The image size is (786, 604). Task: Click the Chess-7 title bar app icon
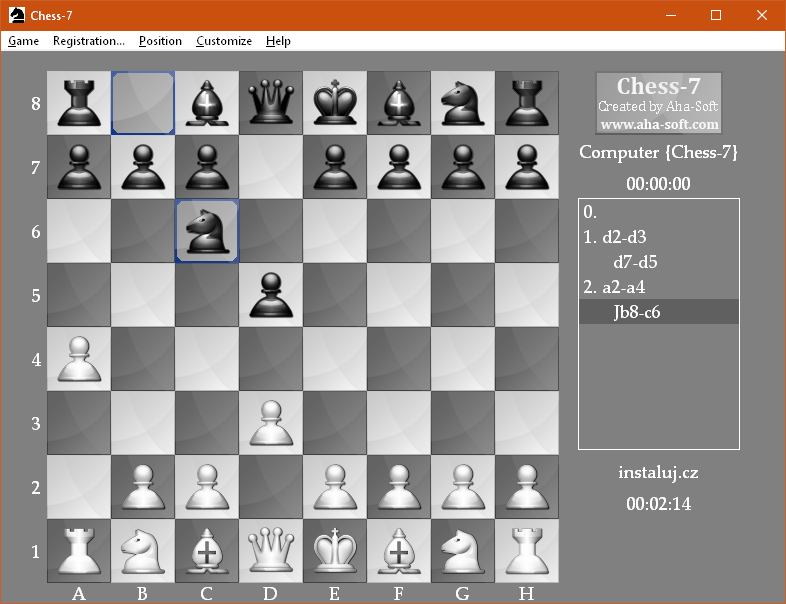(x=17, y=15)
